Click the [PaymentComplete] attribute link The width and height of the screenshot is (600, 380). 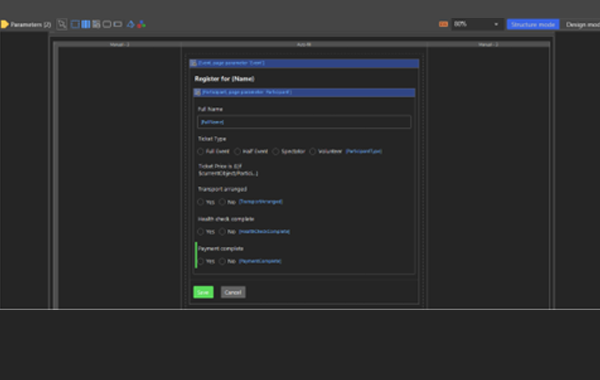260,261
